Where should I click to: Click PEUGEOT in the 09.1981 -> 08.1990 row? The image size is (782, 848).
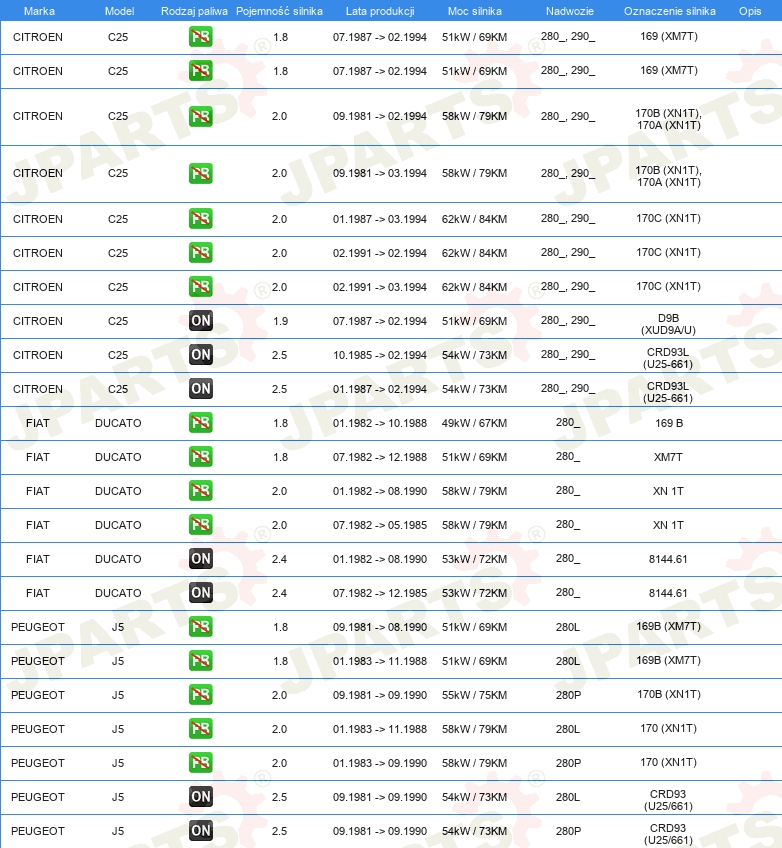[38, 627]
